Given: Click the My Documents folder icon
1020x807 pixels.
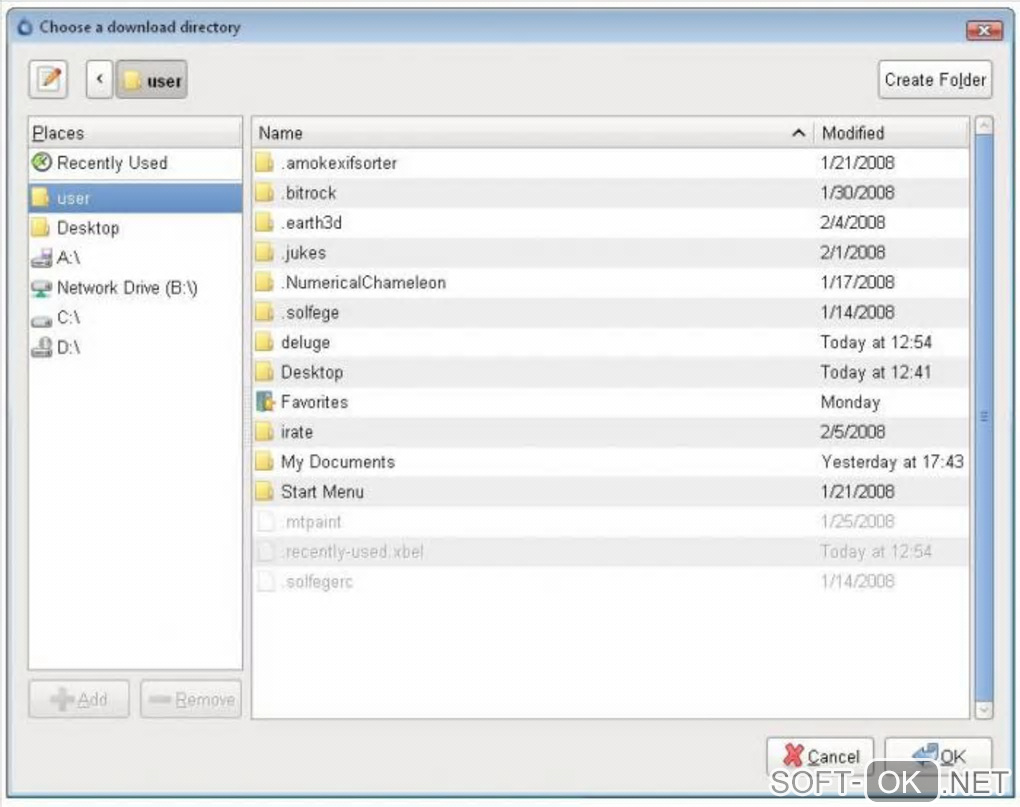Looking at the screenshot, I should pos(264,462).
